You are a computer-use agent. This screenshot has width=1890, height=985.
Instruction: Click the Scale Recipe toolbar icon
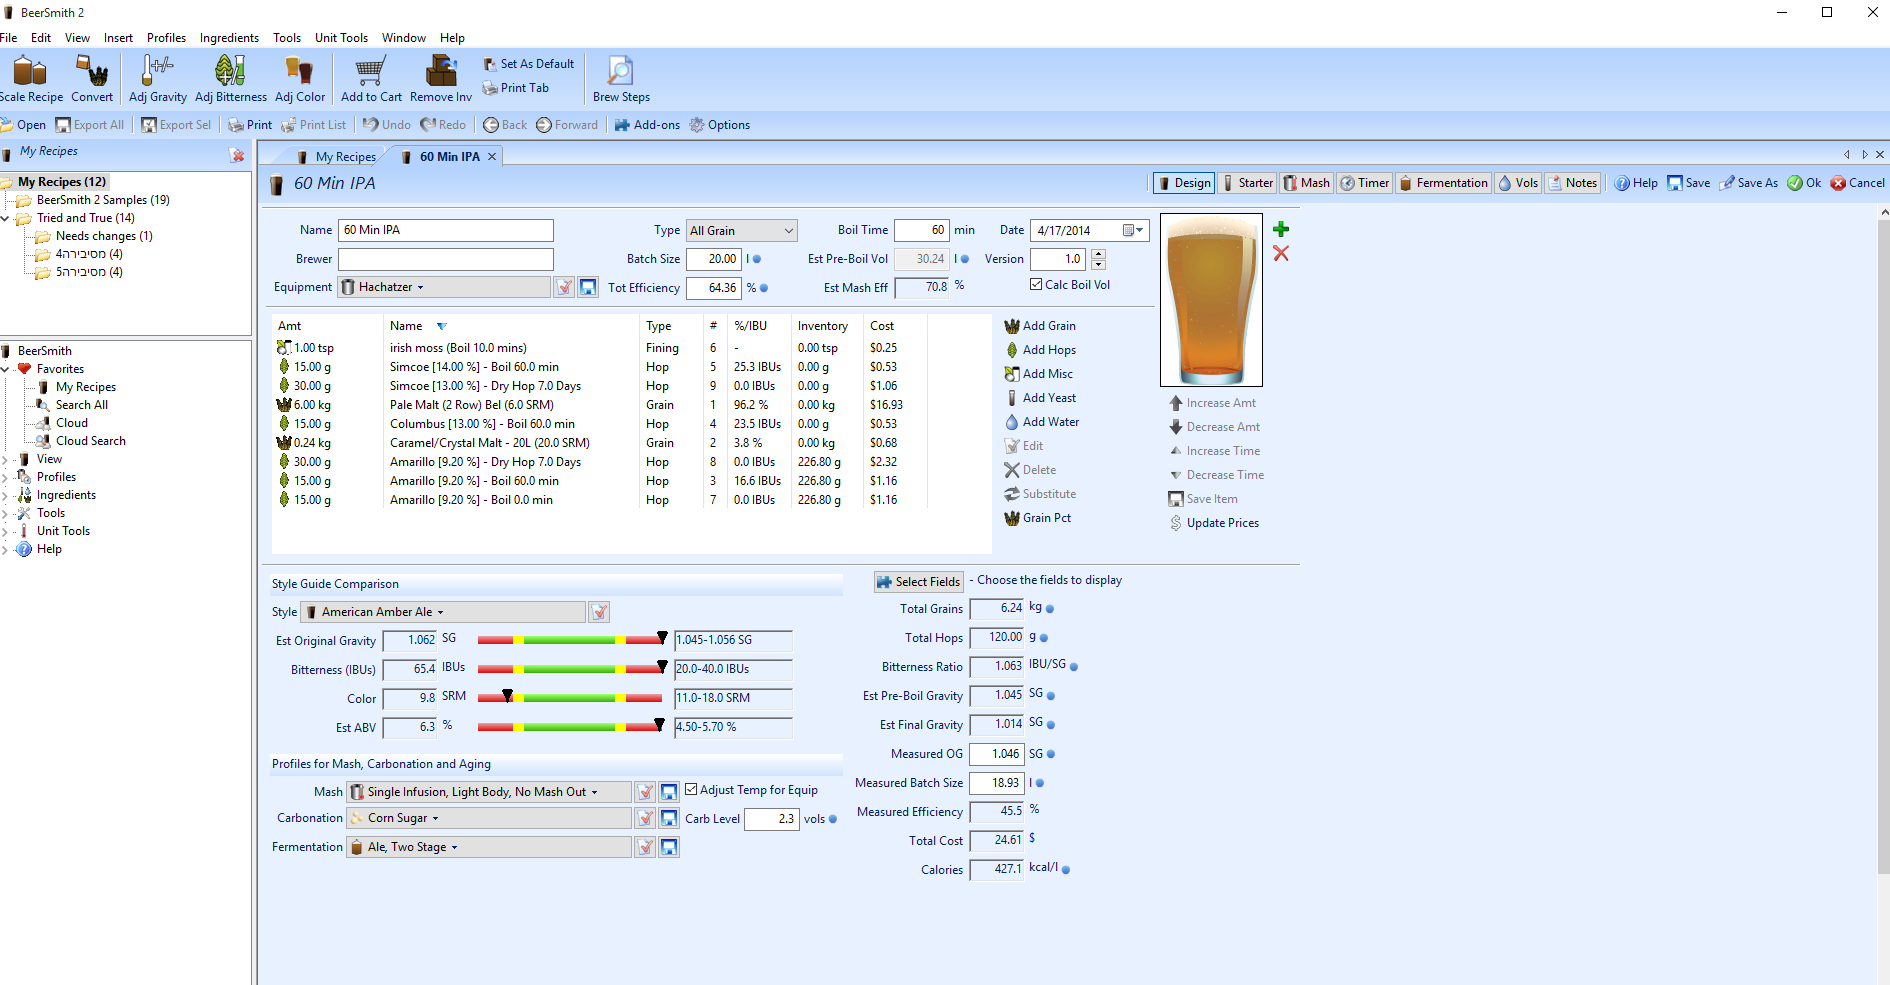click(x=31, y=79)
